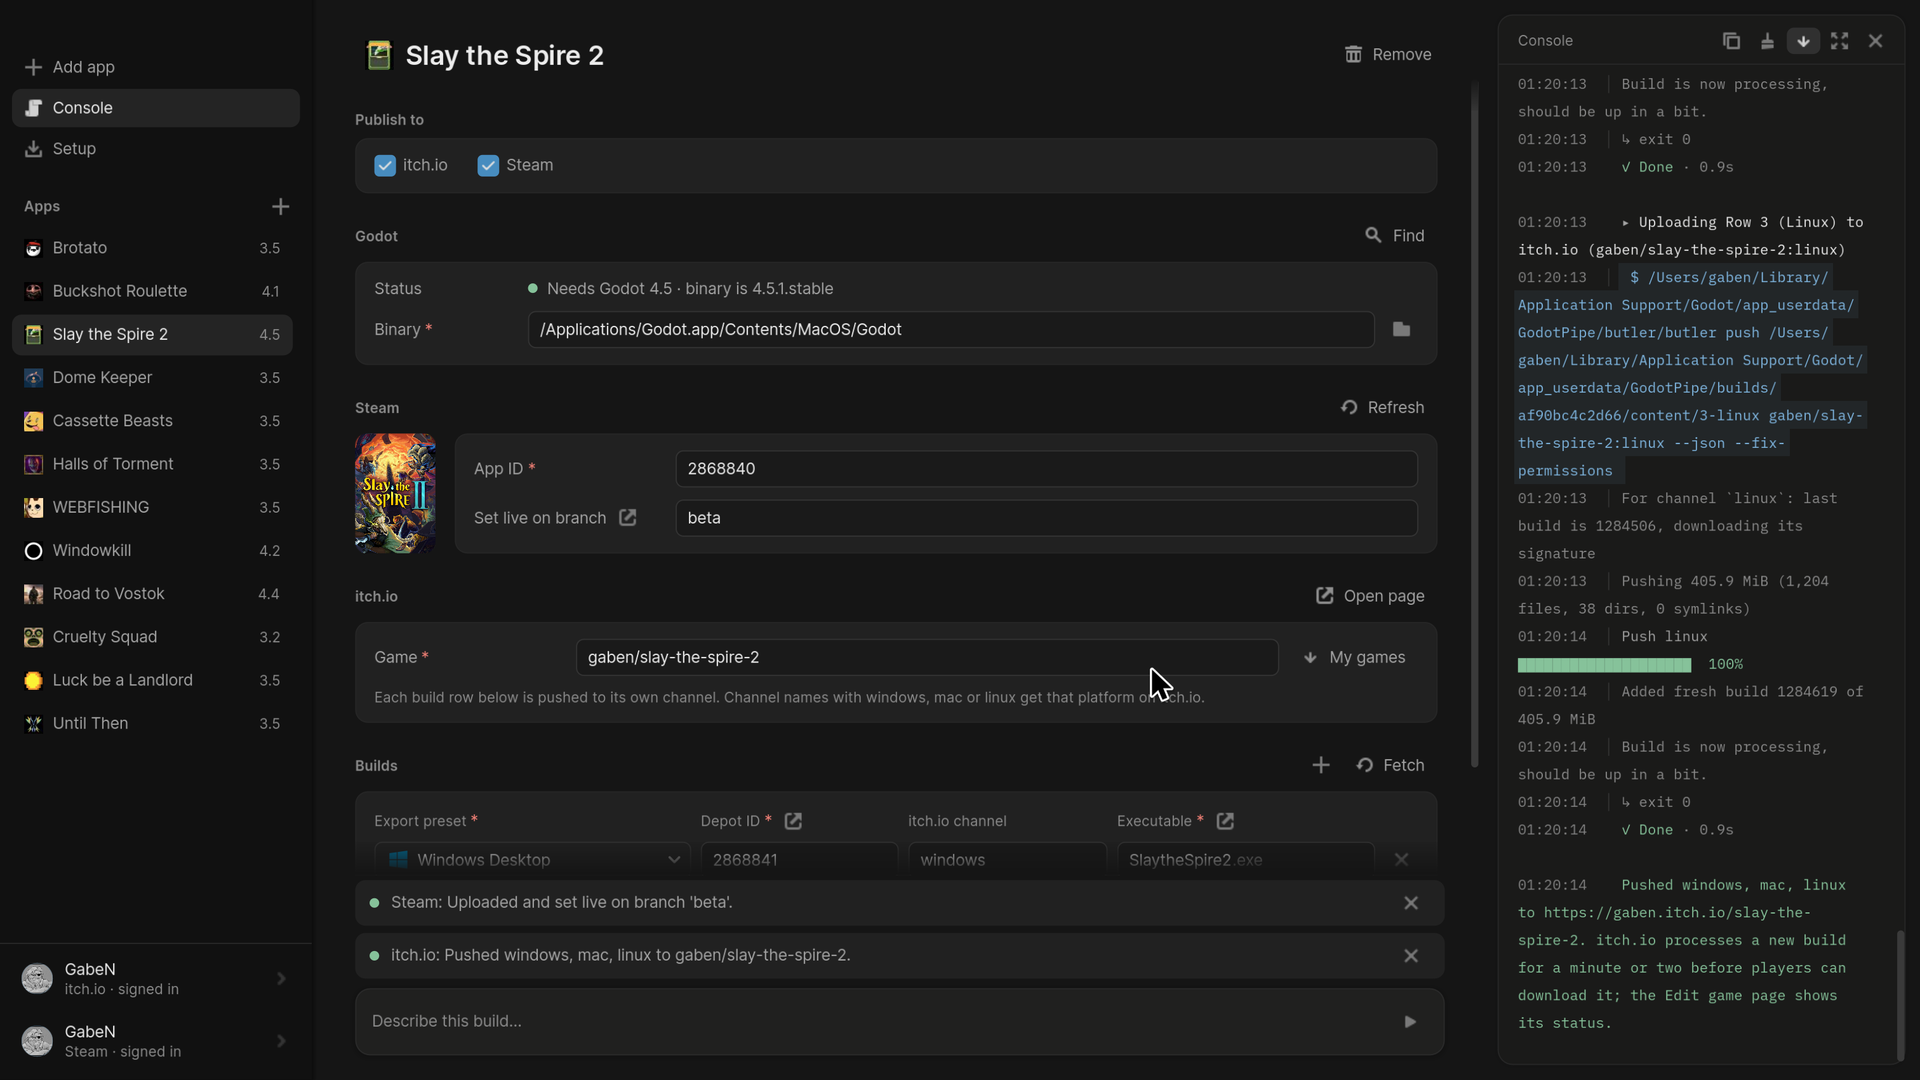The image size is (1920, 1080).
Task: Toggle console auto-scroll down arrow
Action: pyautogui.click(x=1803, y=41)
